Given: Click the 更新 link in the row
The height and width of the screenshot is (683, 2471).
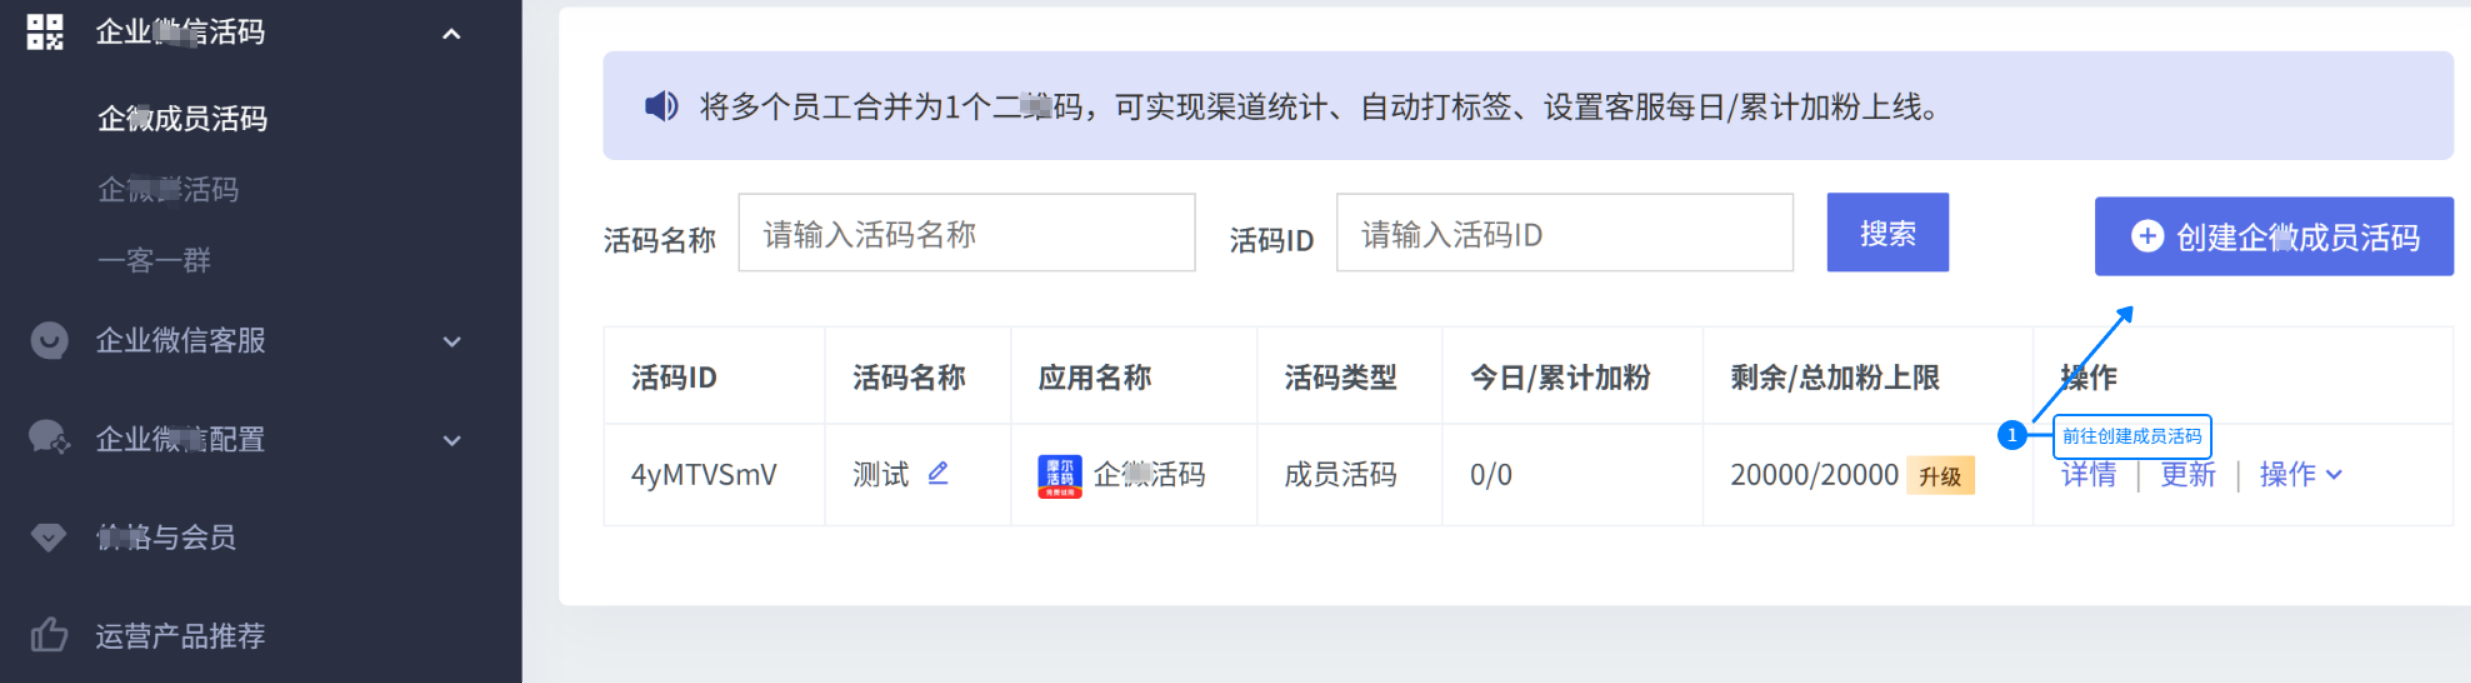Looking at the screenshot, I should click(x=2188, y=474).
